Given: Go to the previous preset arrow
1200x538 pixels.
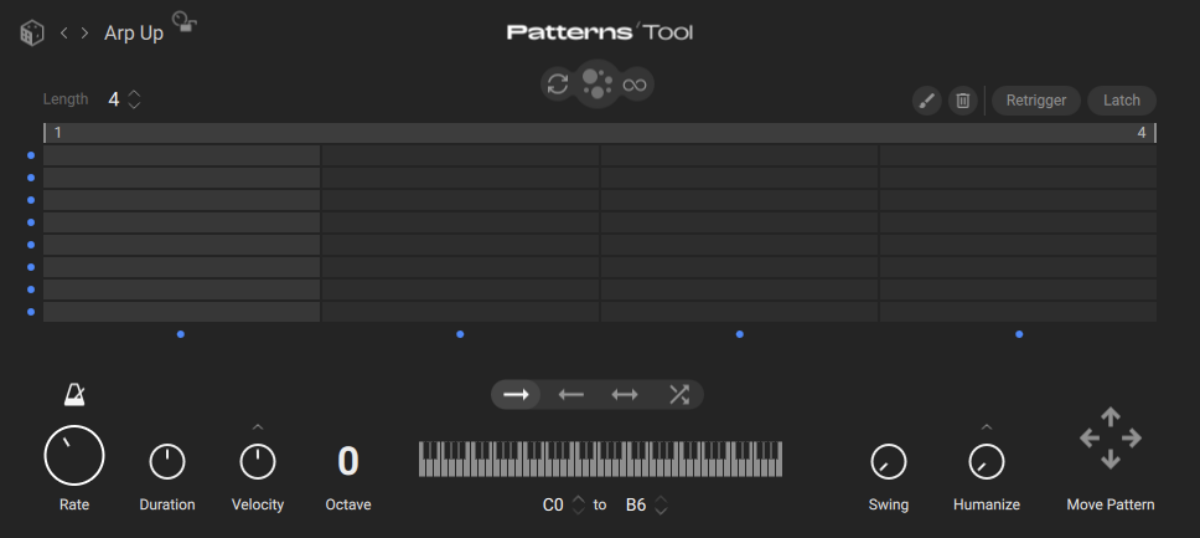Looking at the screenshot, I should click(64, 33).
